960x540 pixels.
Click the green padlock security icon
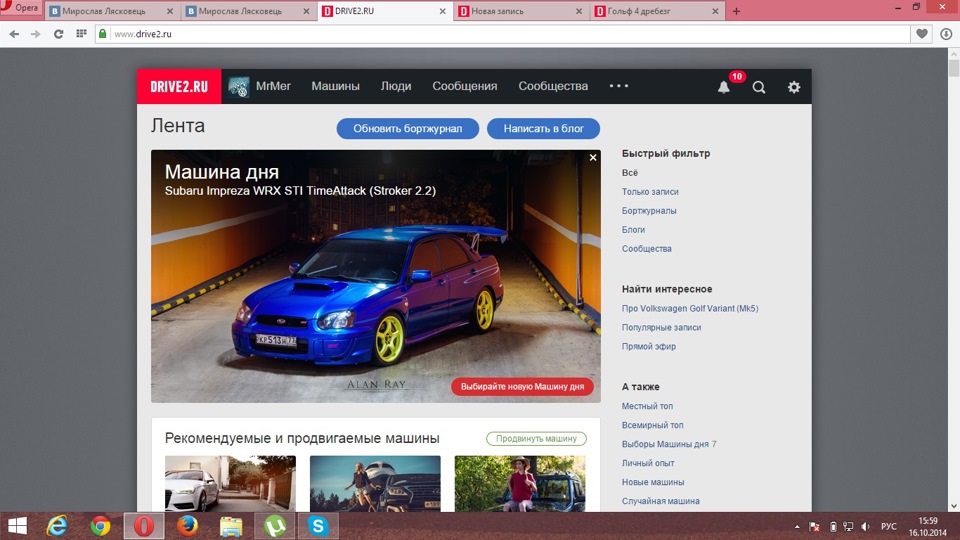point(103,34)
